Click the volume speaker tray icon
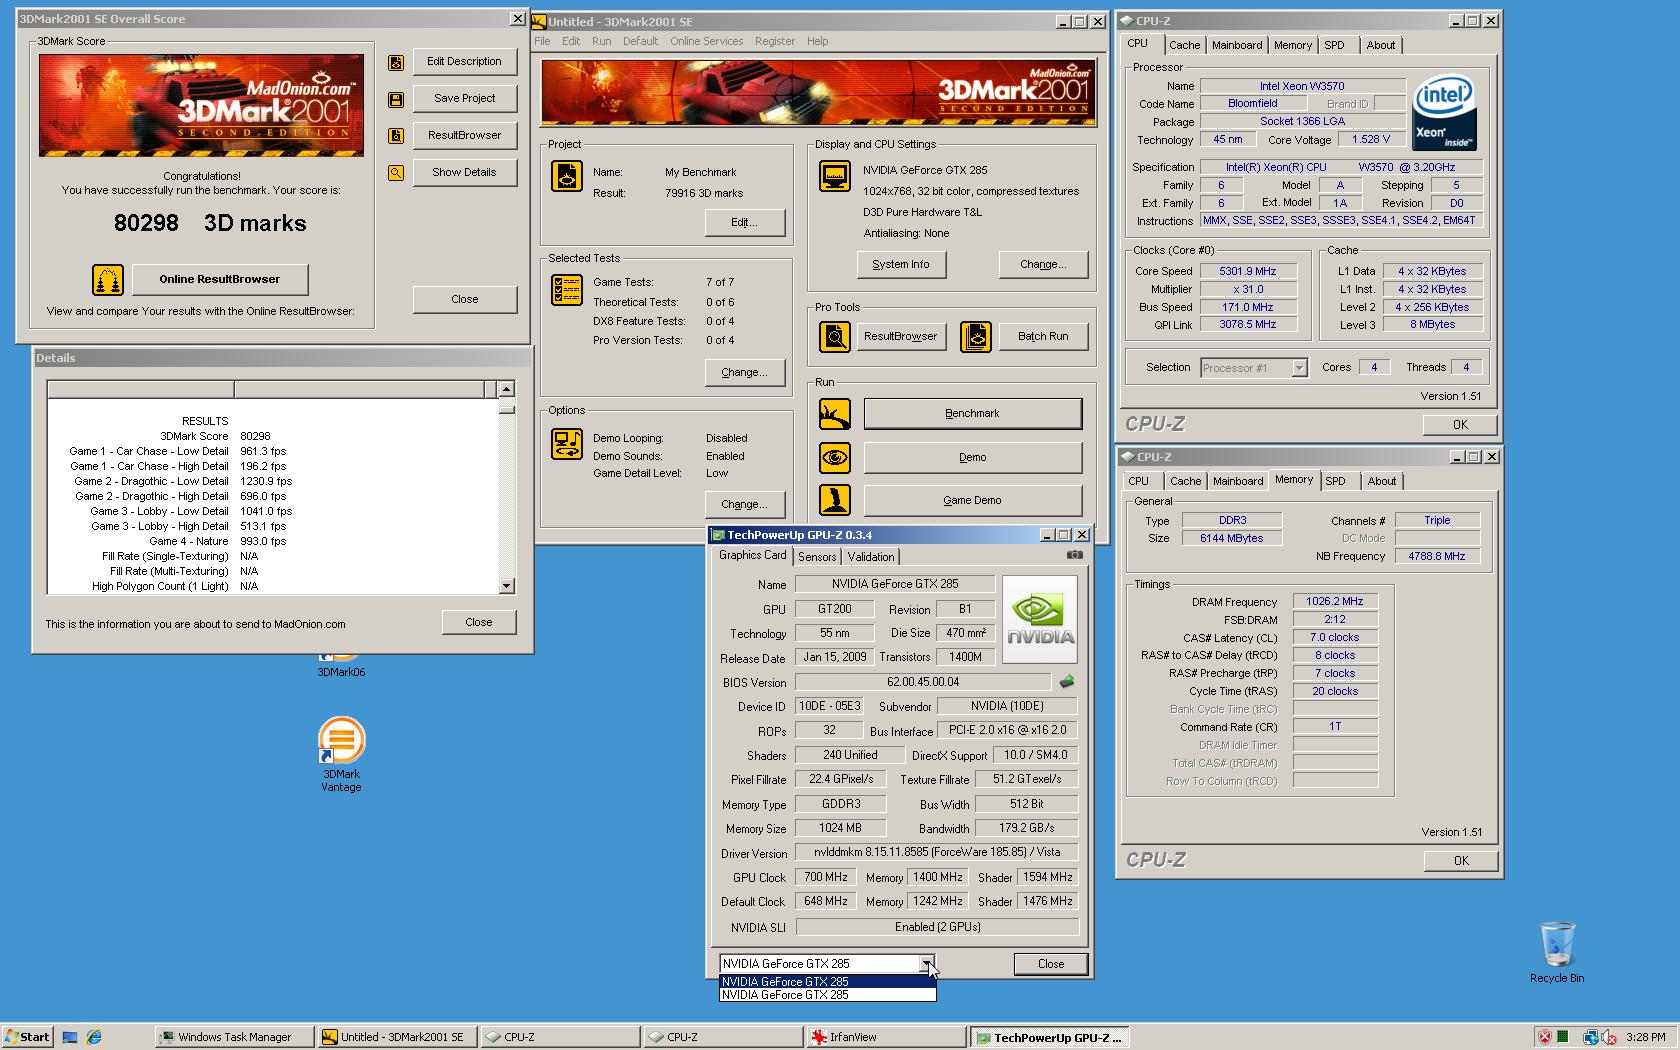This screenshot has height=1050, width=1680. 1609,1037
